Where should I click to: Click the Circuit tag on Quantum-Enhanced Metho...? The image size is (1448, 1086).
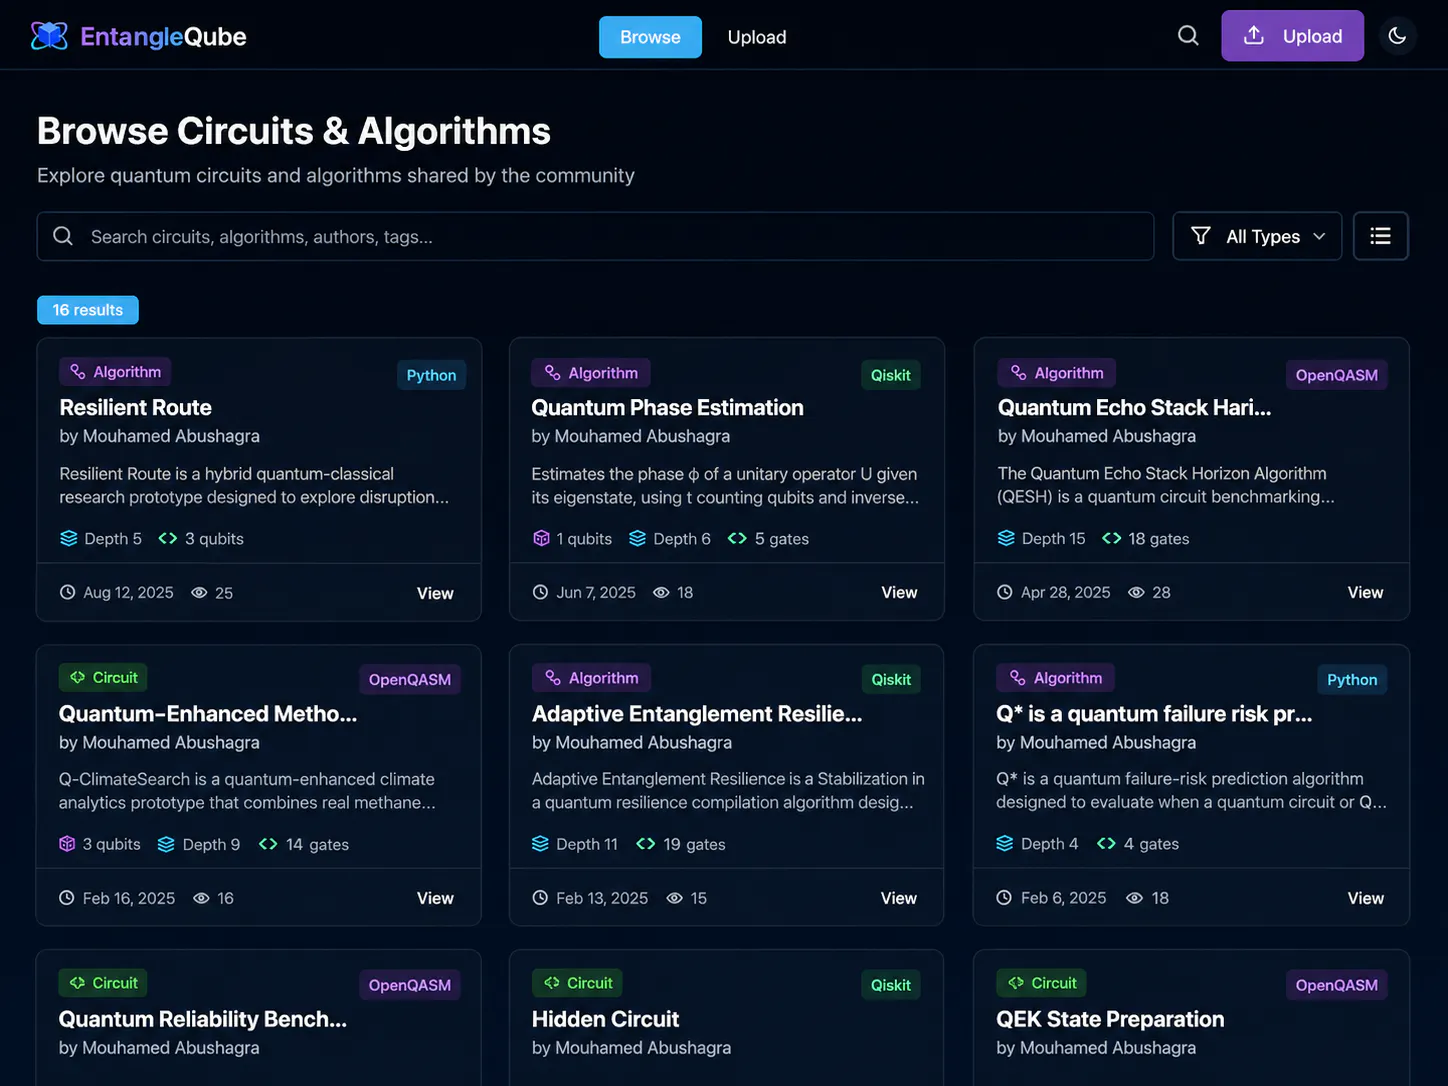(x=104, y=677)
